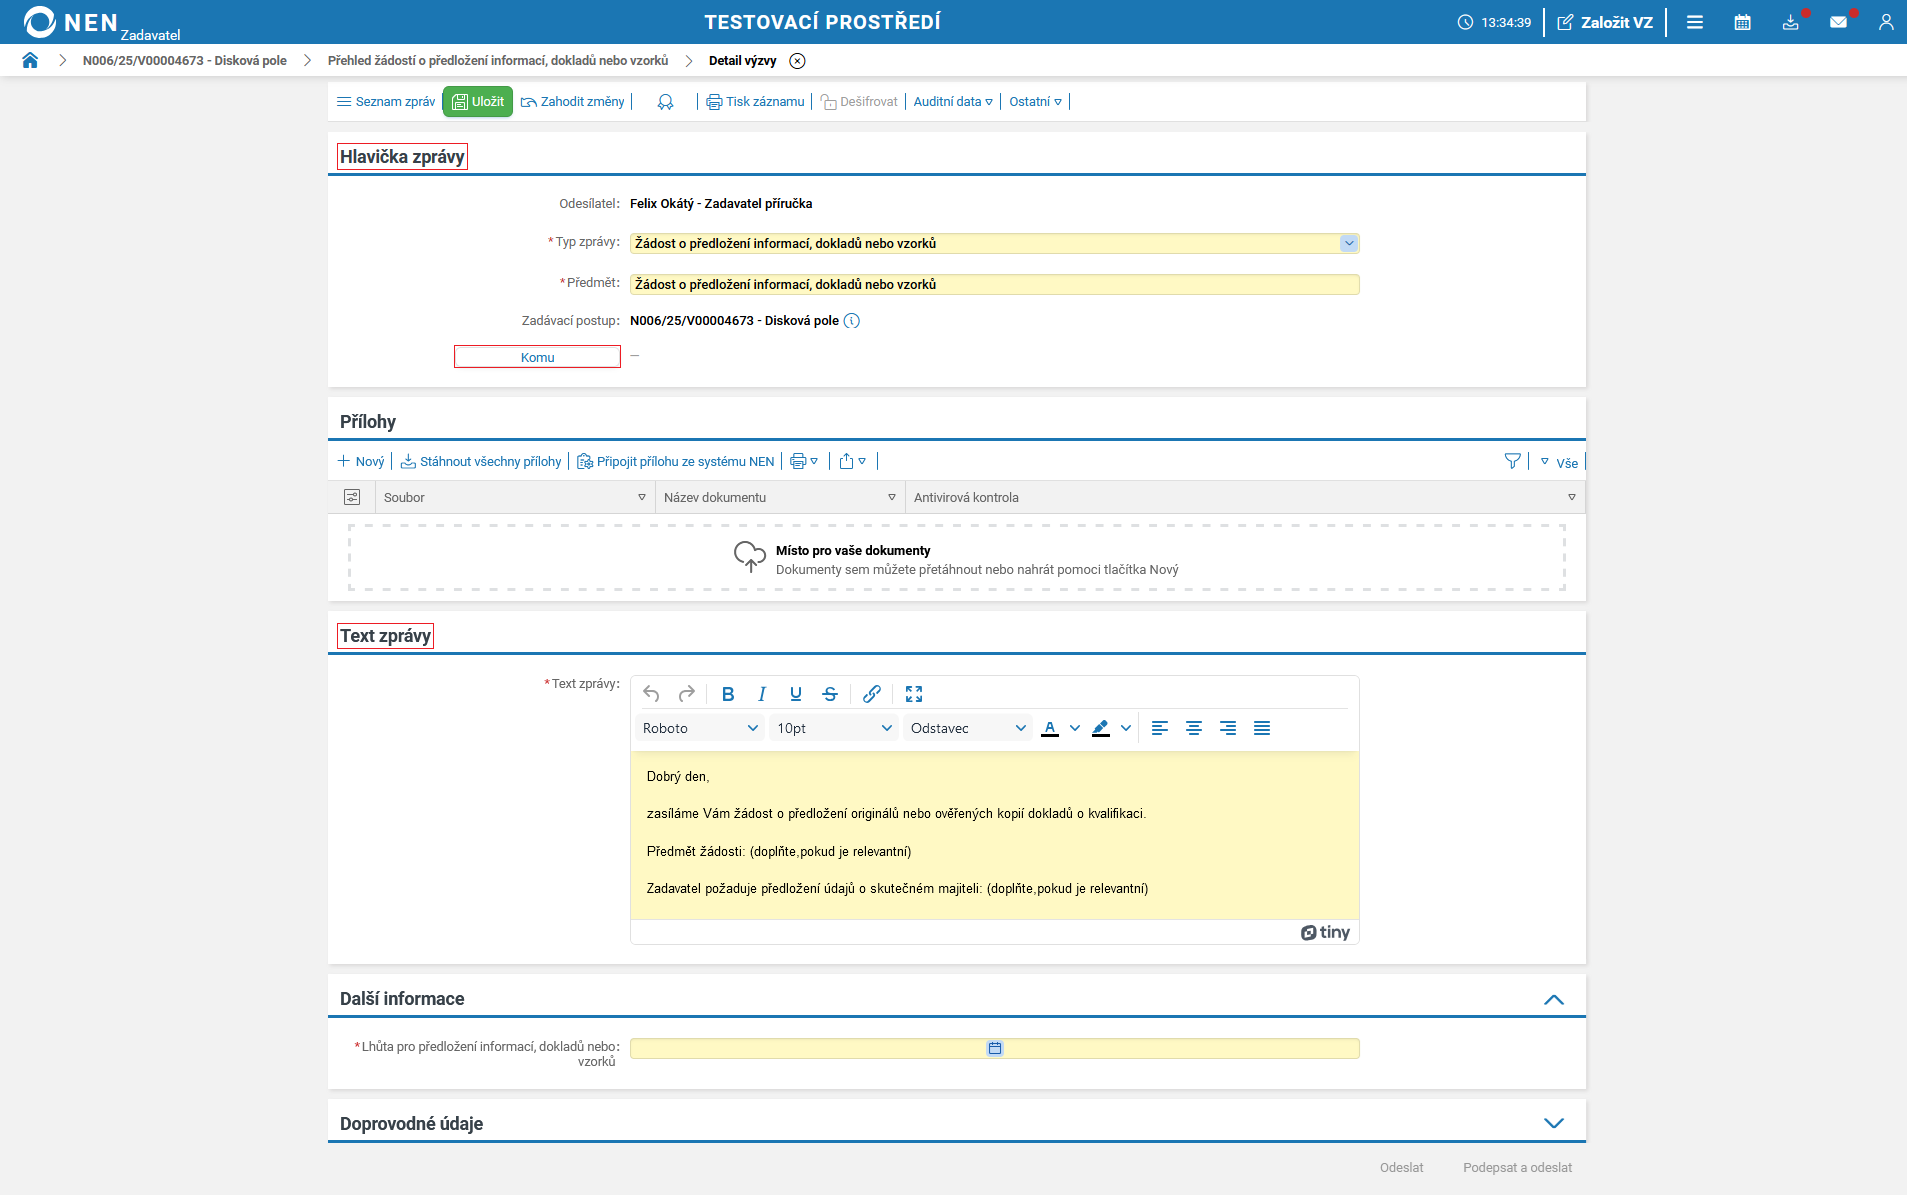This screenshot has height=1195, width=1907.
Task: Click the Předmět input field
Action: click(994, 285)
